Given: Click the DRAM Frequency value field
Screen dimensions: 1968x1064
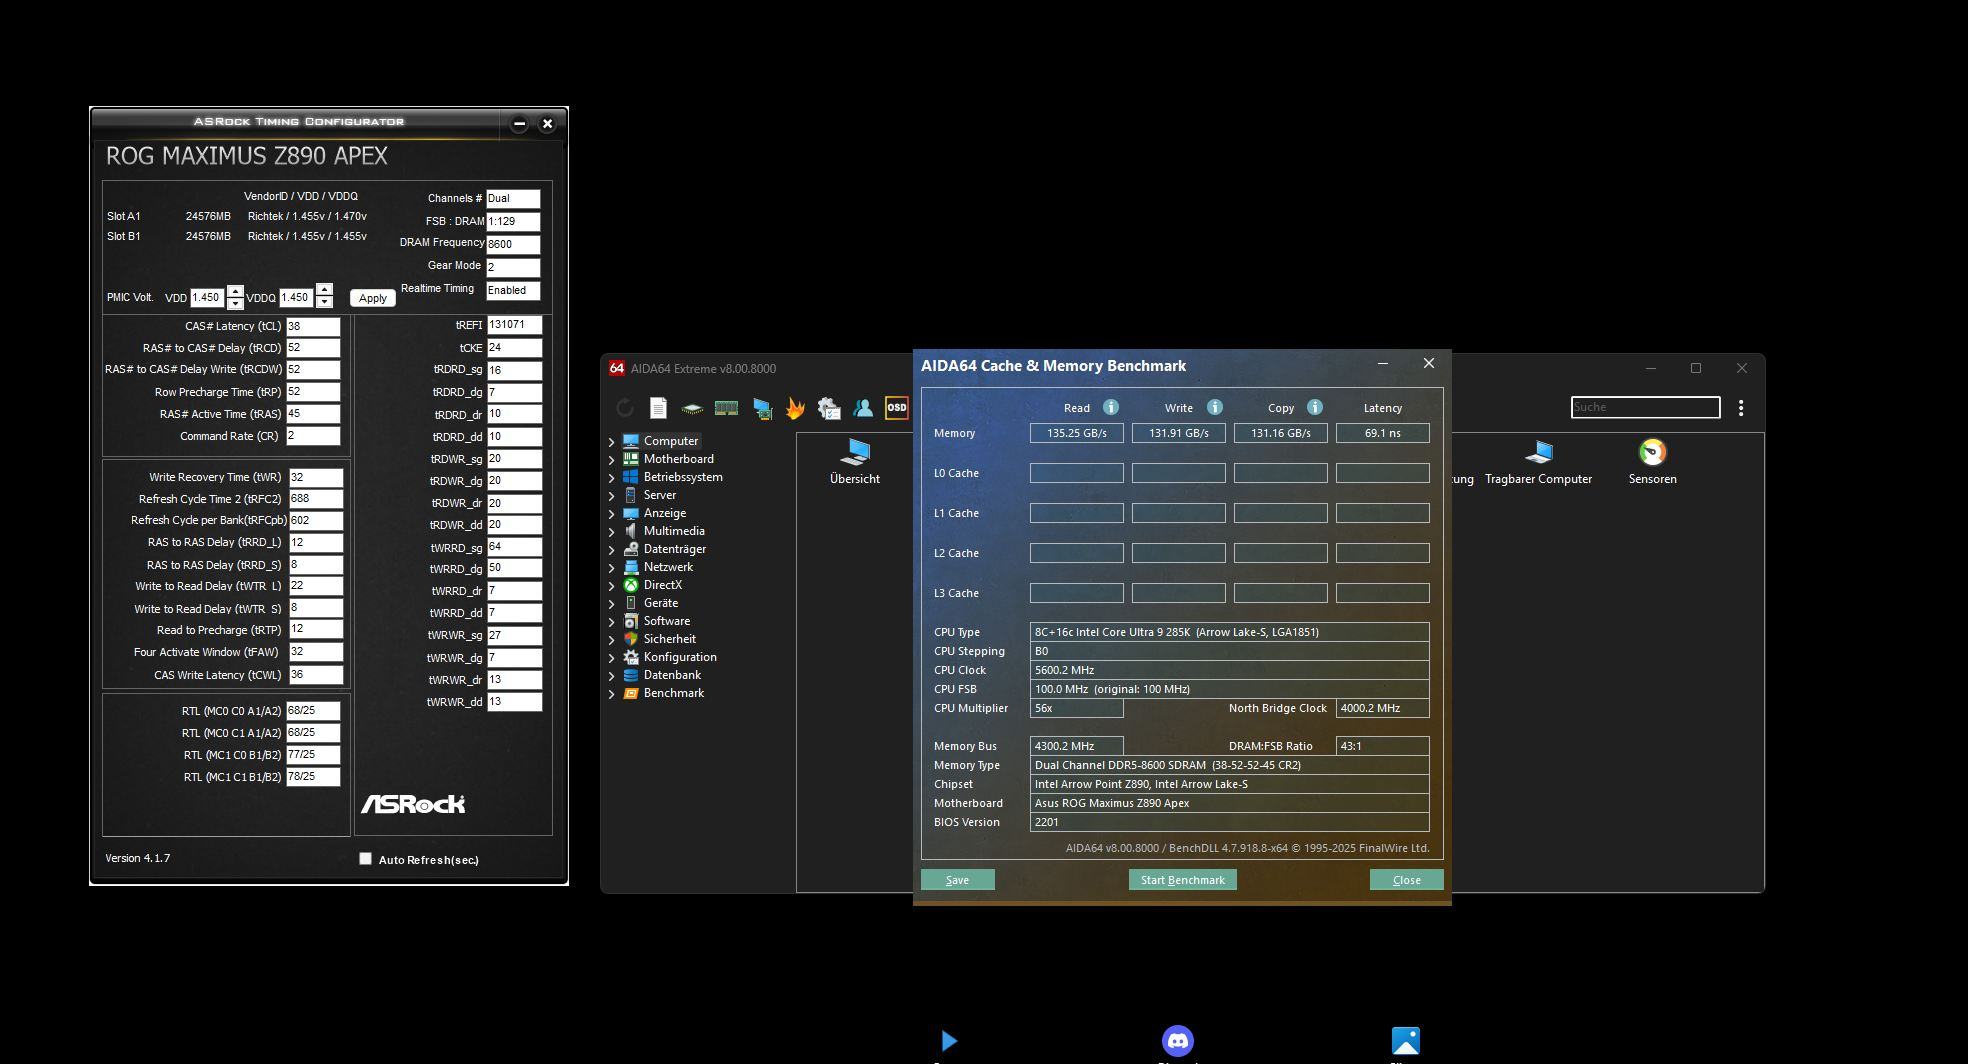Looking at the screenshot, I should click(x=513, y=244).
